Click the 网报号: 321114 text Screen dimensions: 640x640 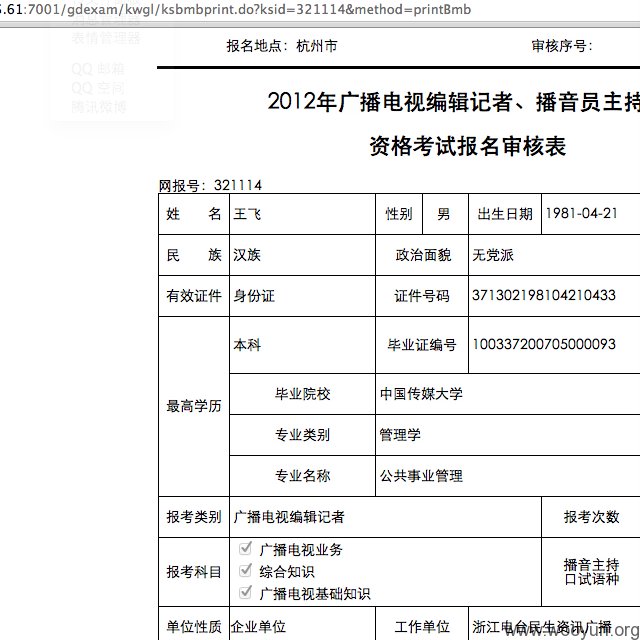click(x=210, y=185)
